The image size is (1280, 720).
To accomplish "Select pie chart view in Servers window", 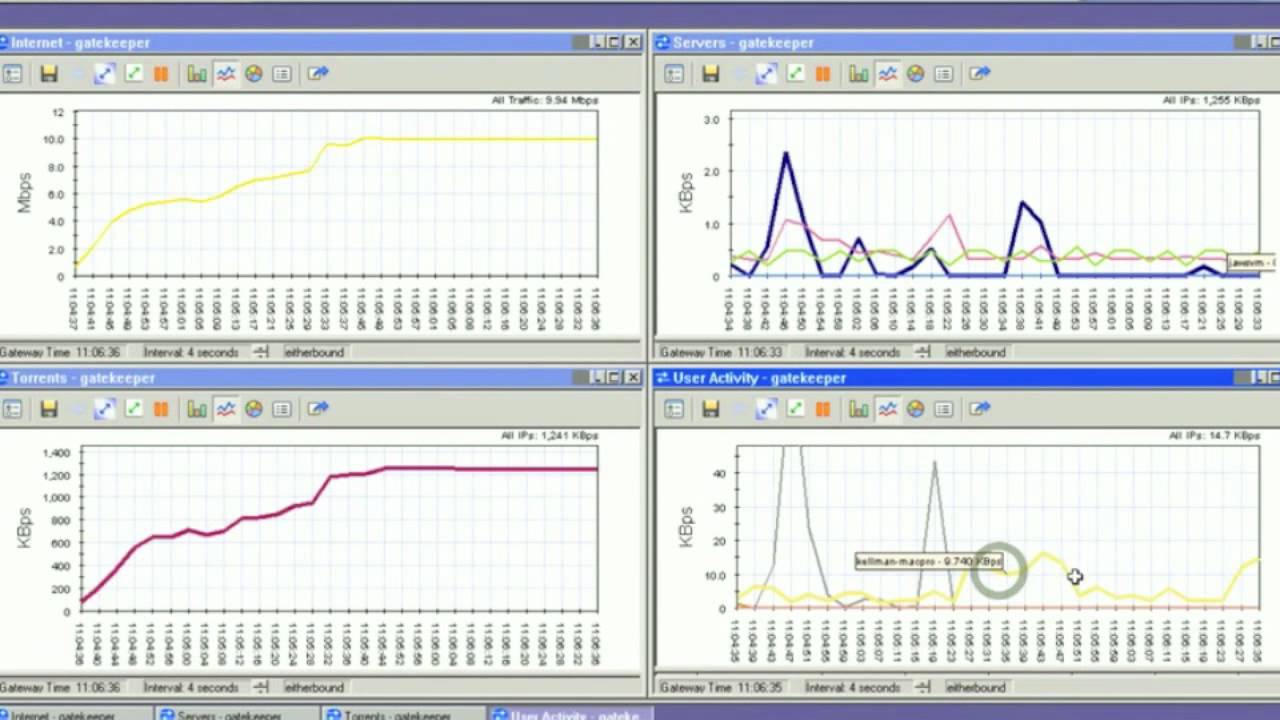I will (x=916, y=74).
